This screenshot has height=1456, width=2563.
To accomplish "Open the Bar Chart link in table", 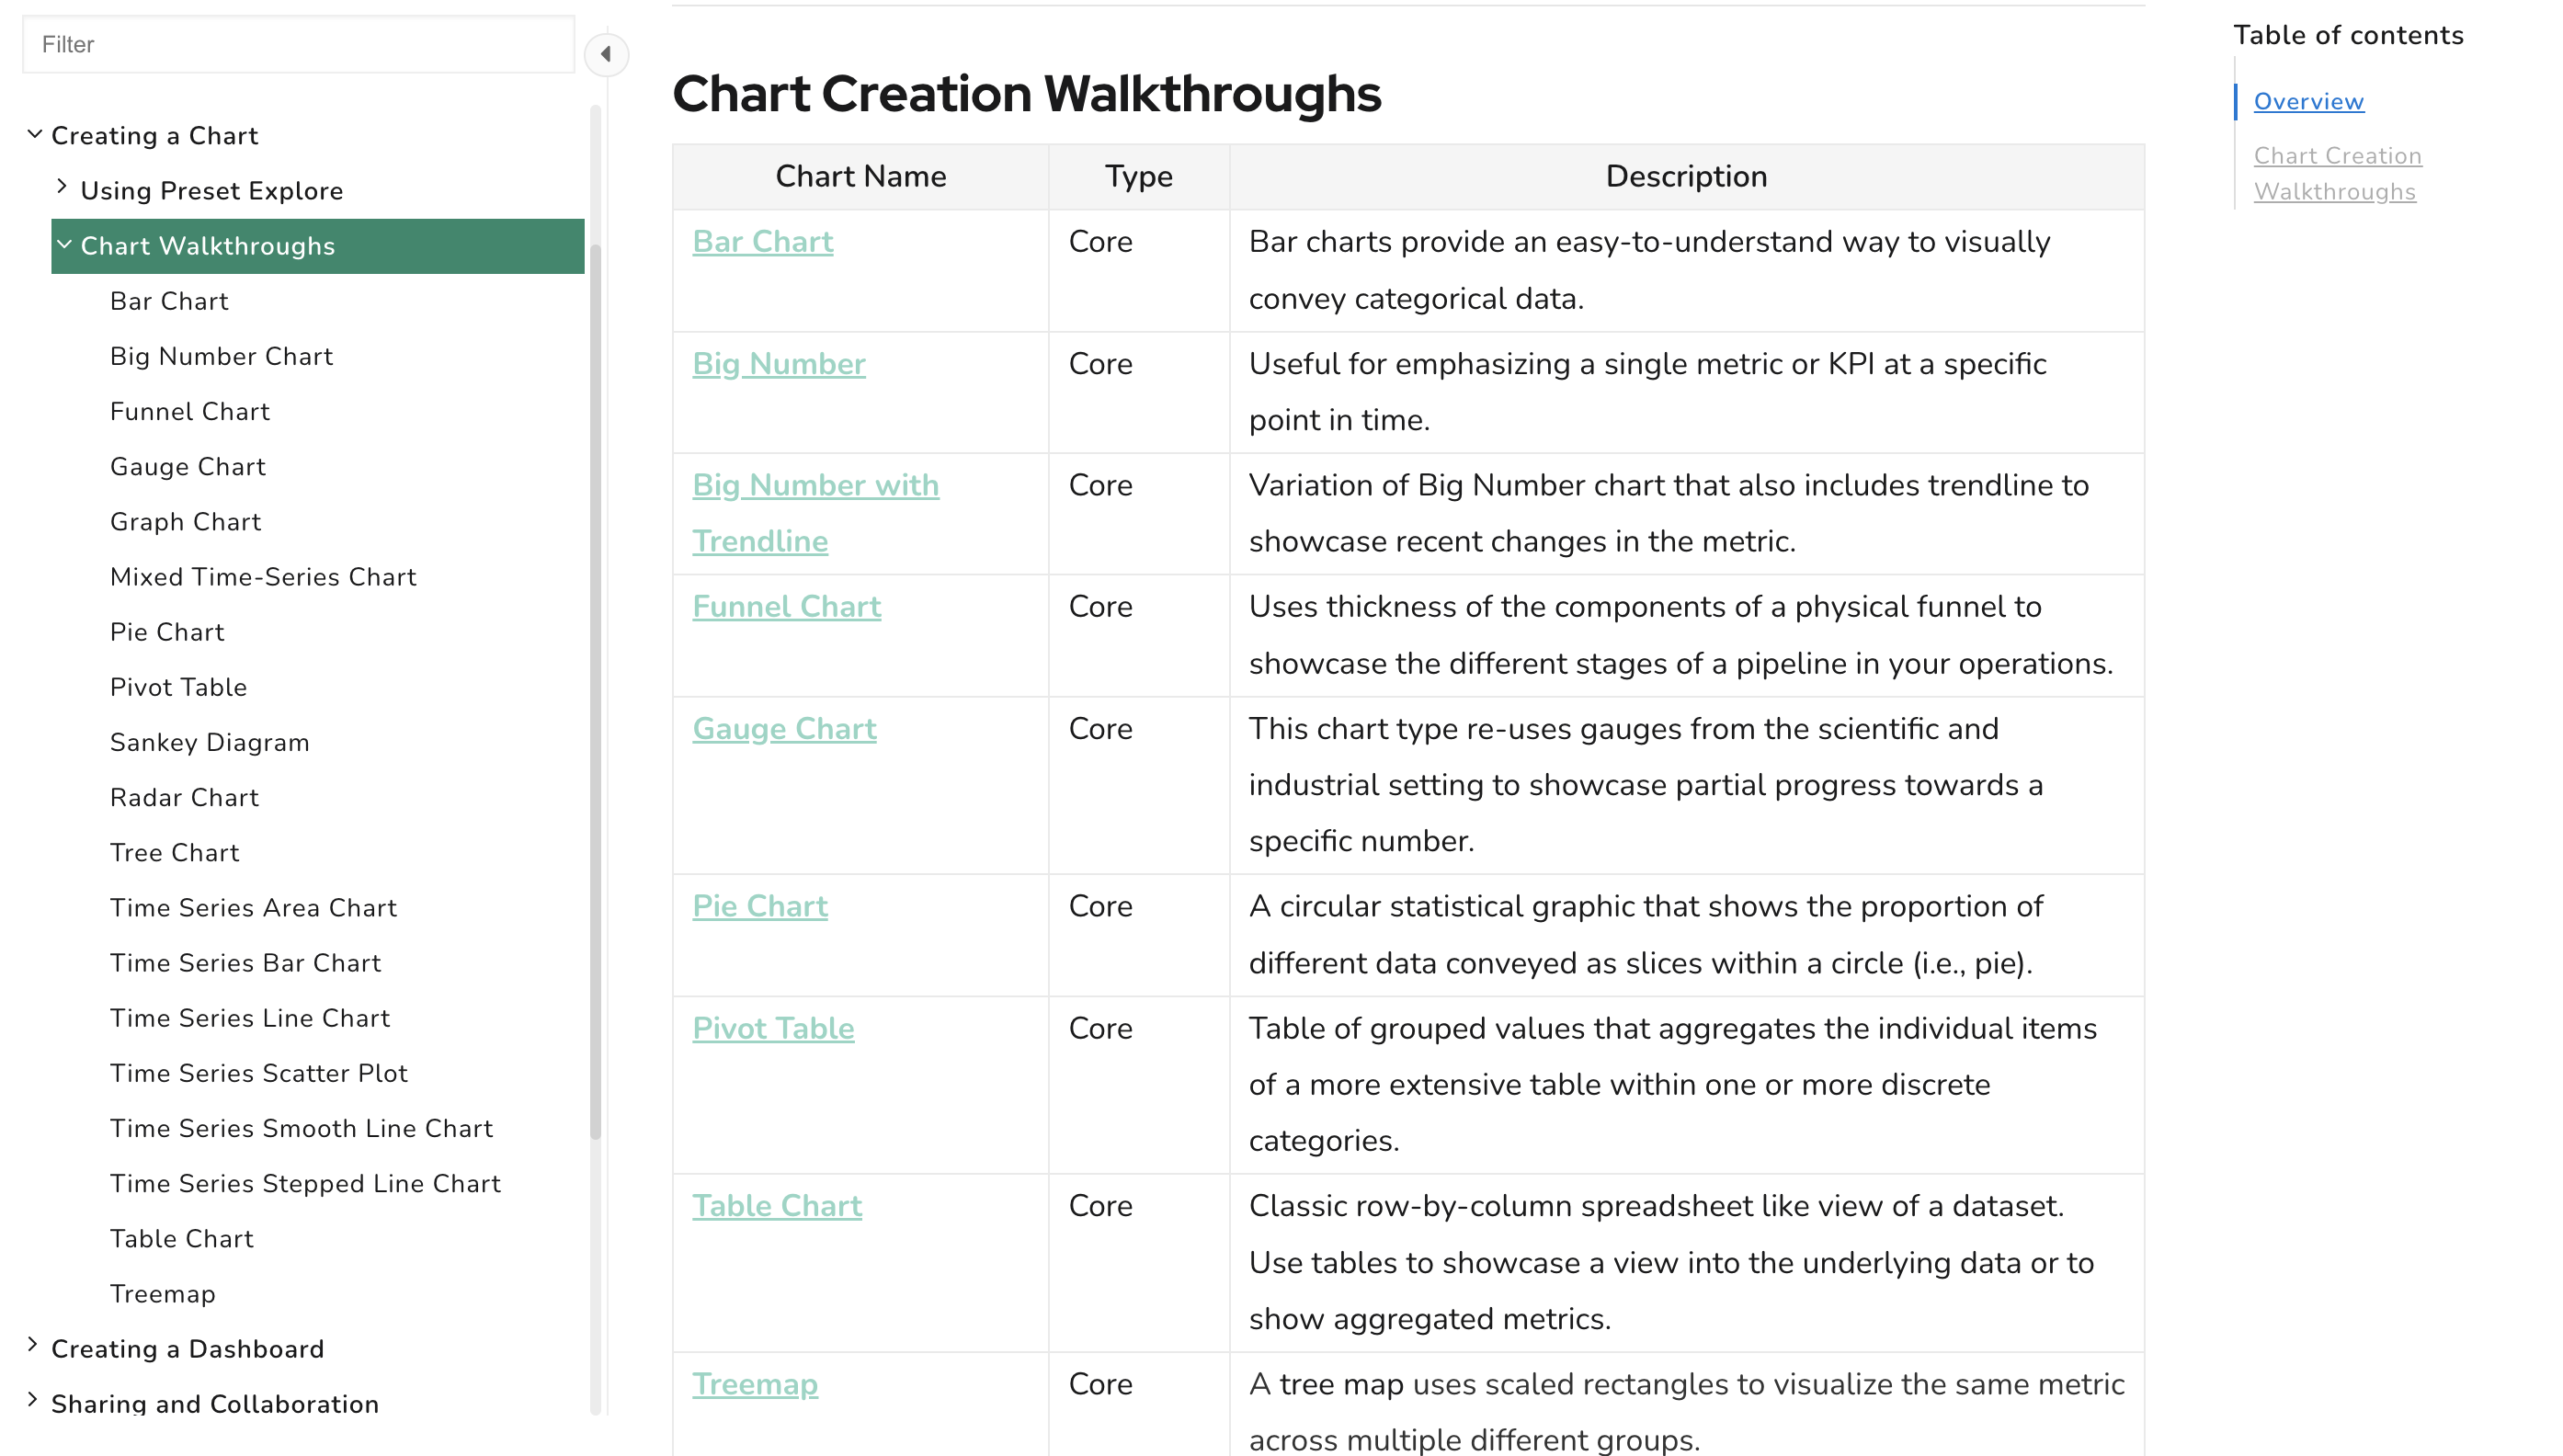I will (762, 242).
